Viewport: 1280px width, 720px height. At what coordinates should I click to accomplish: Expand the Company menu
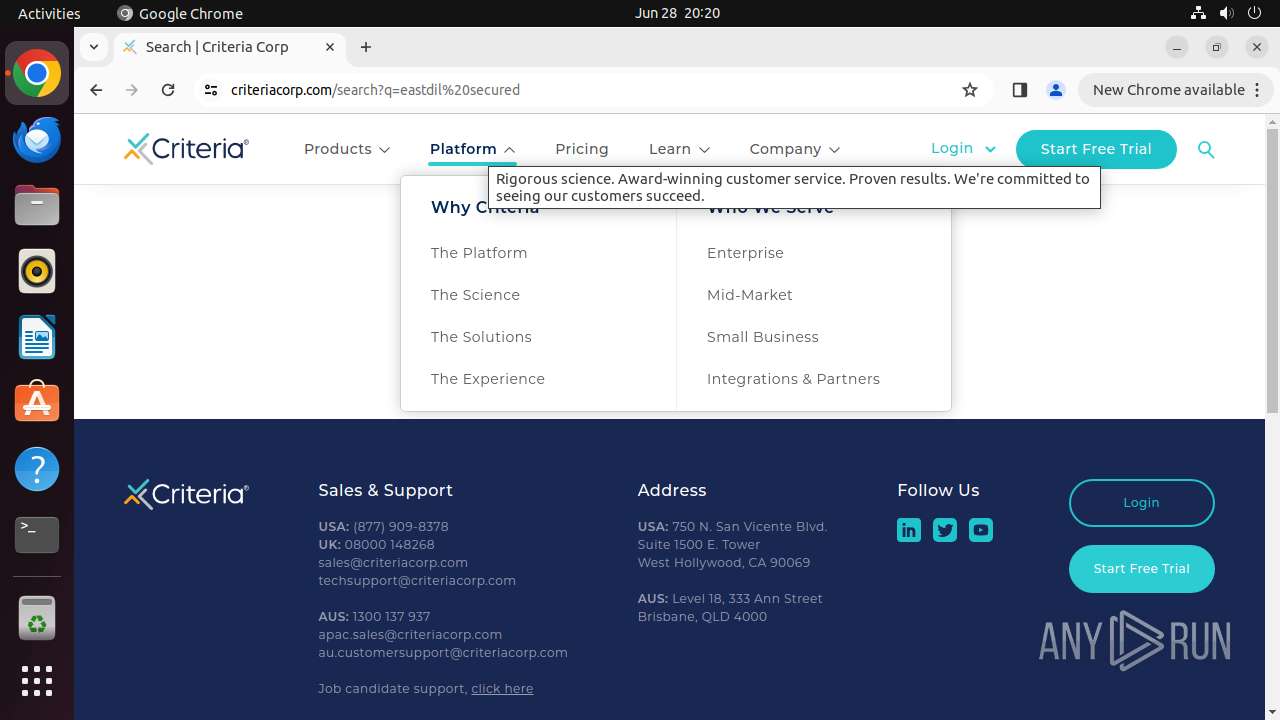point(795,149)
